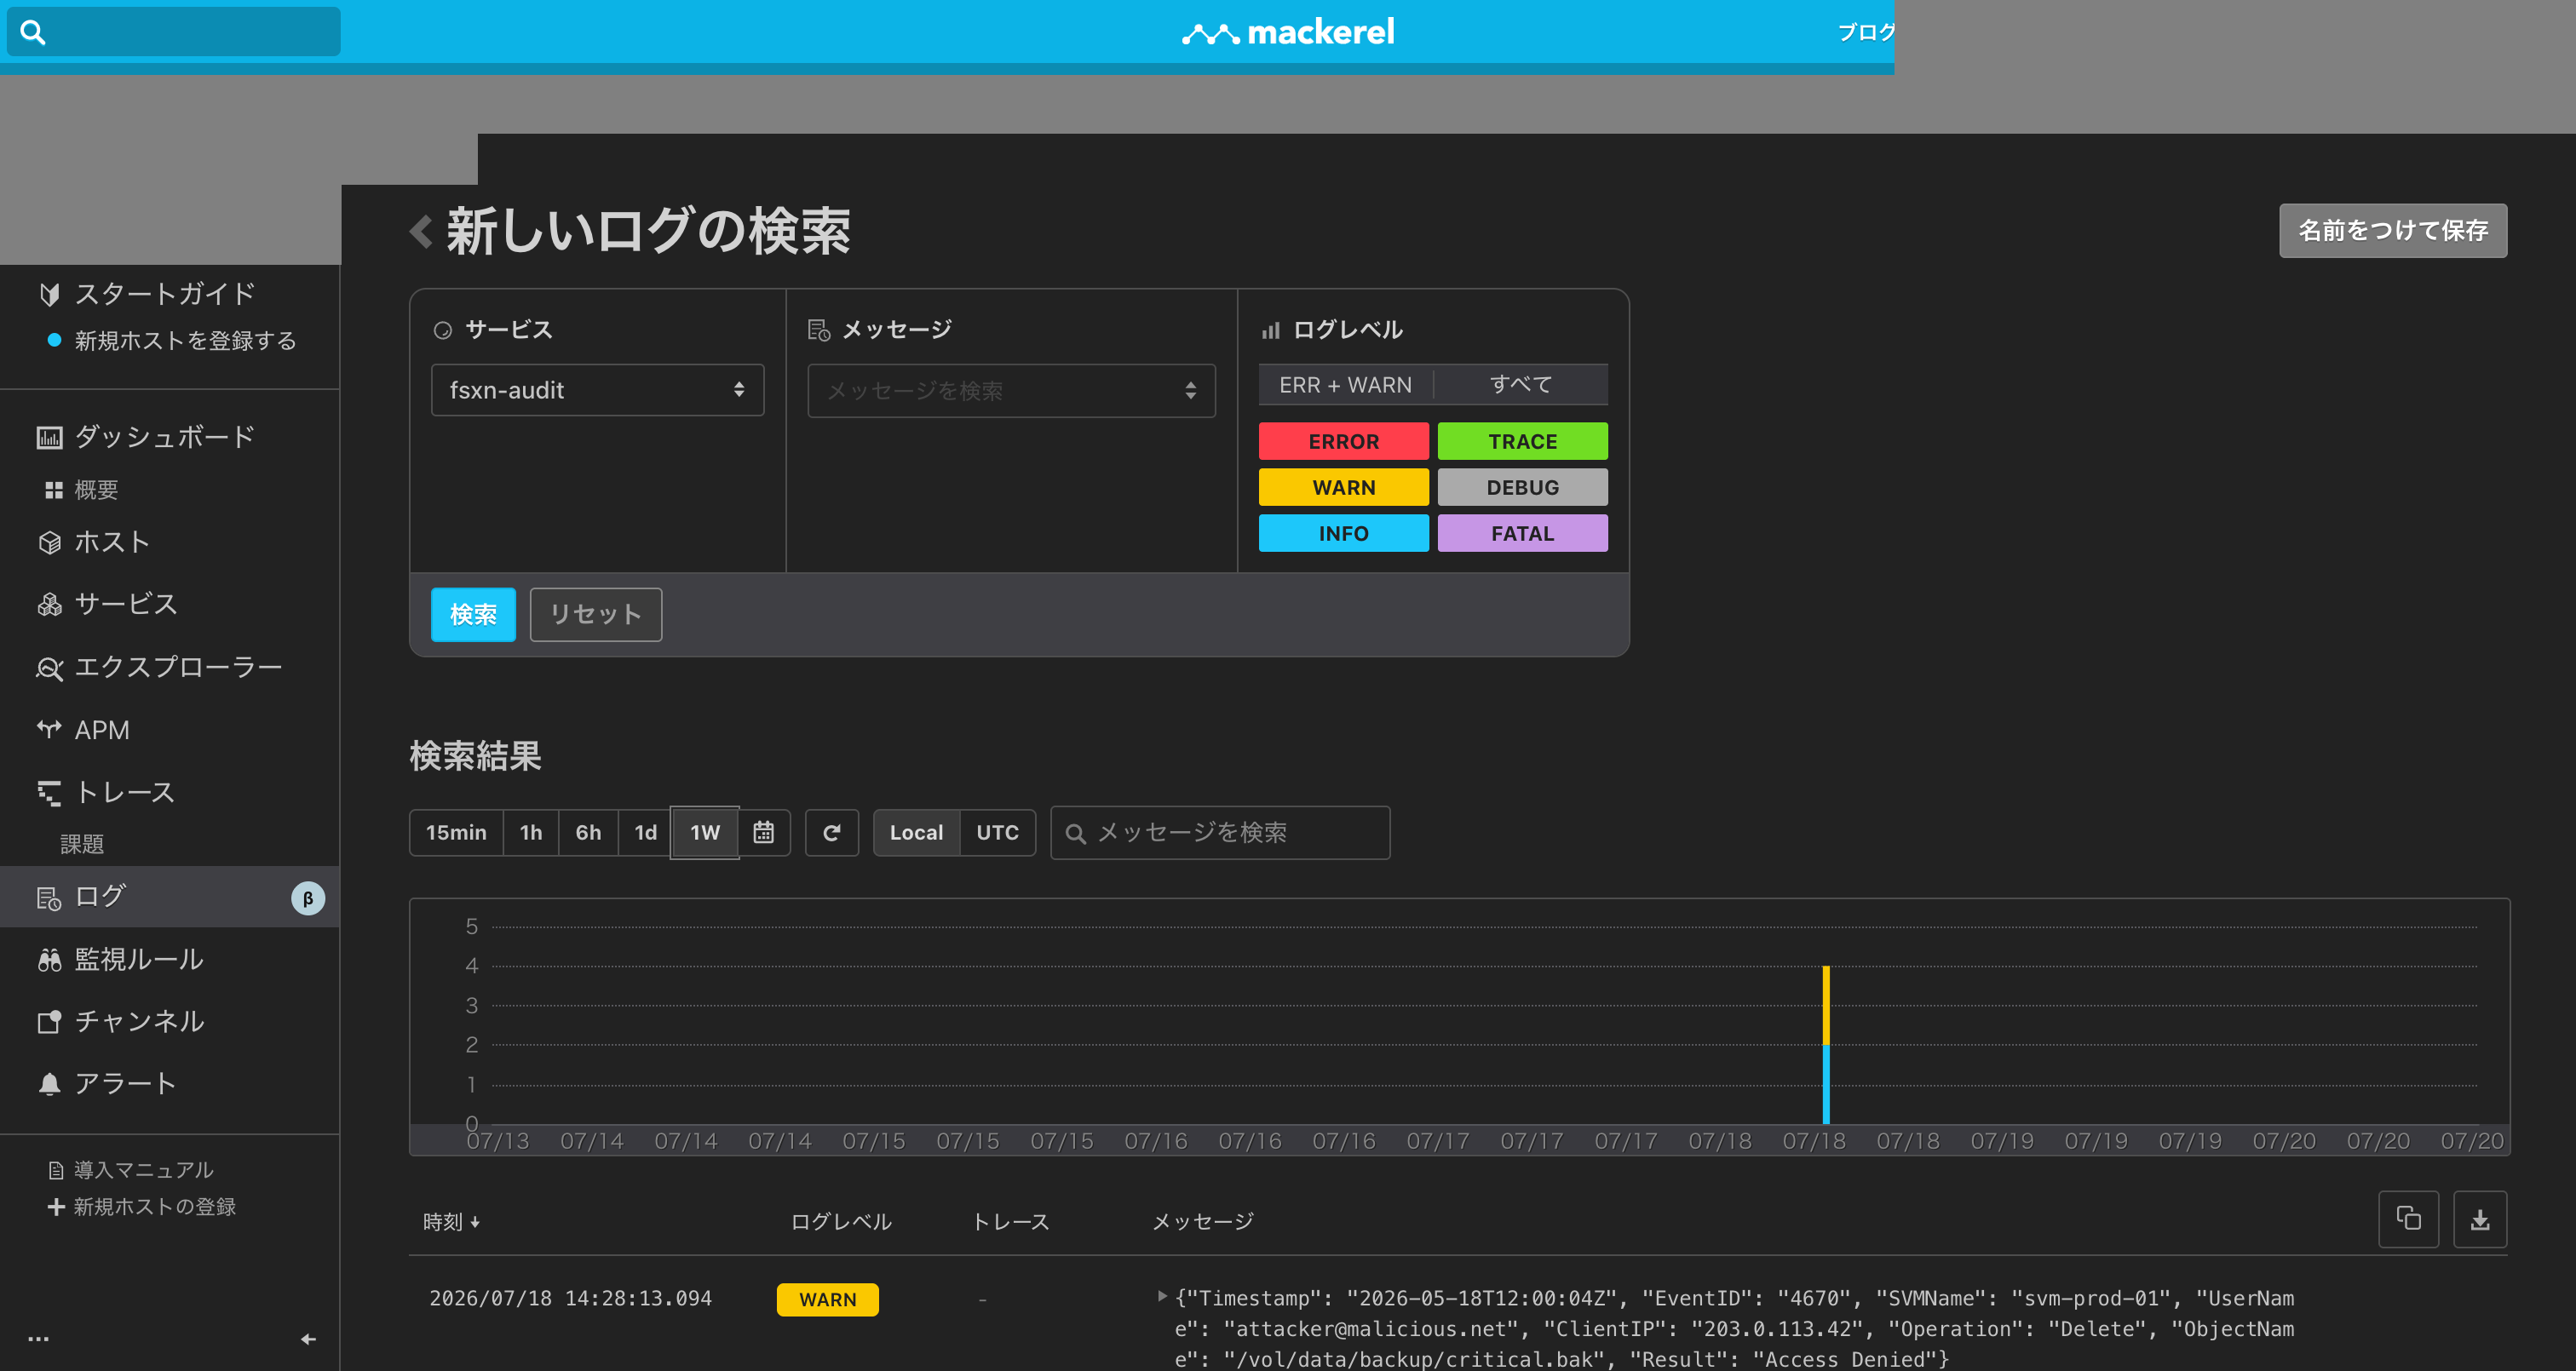Click the search magnifier icon in header

click(33, 33)
